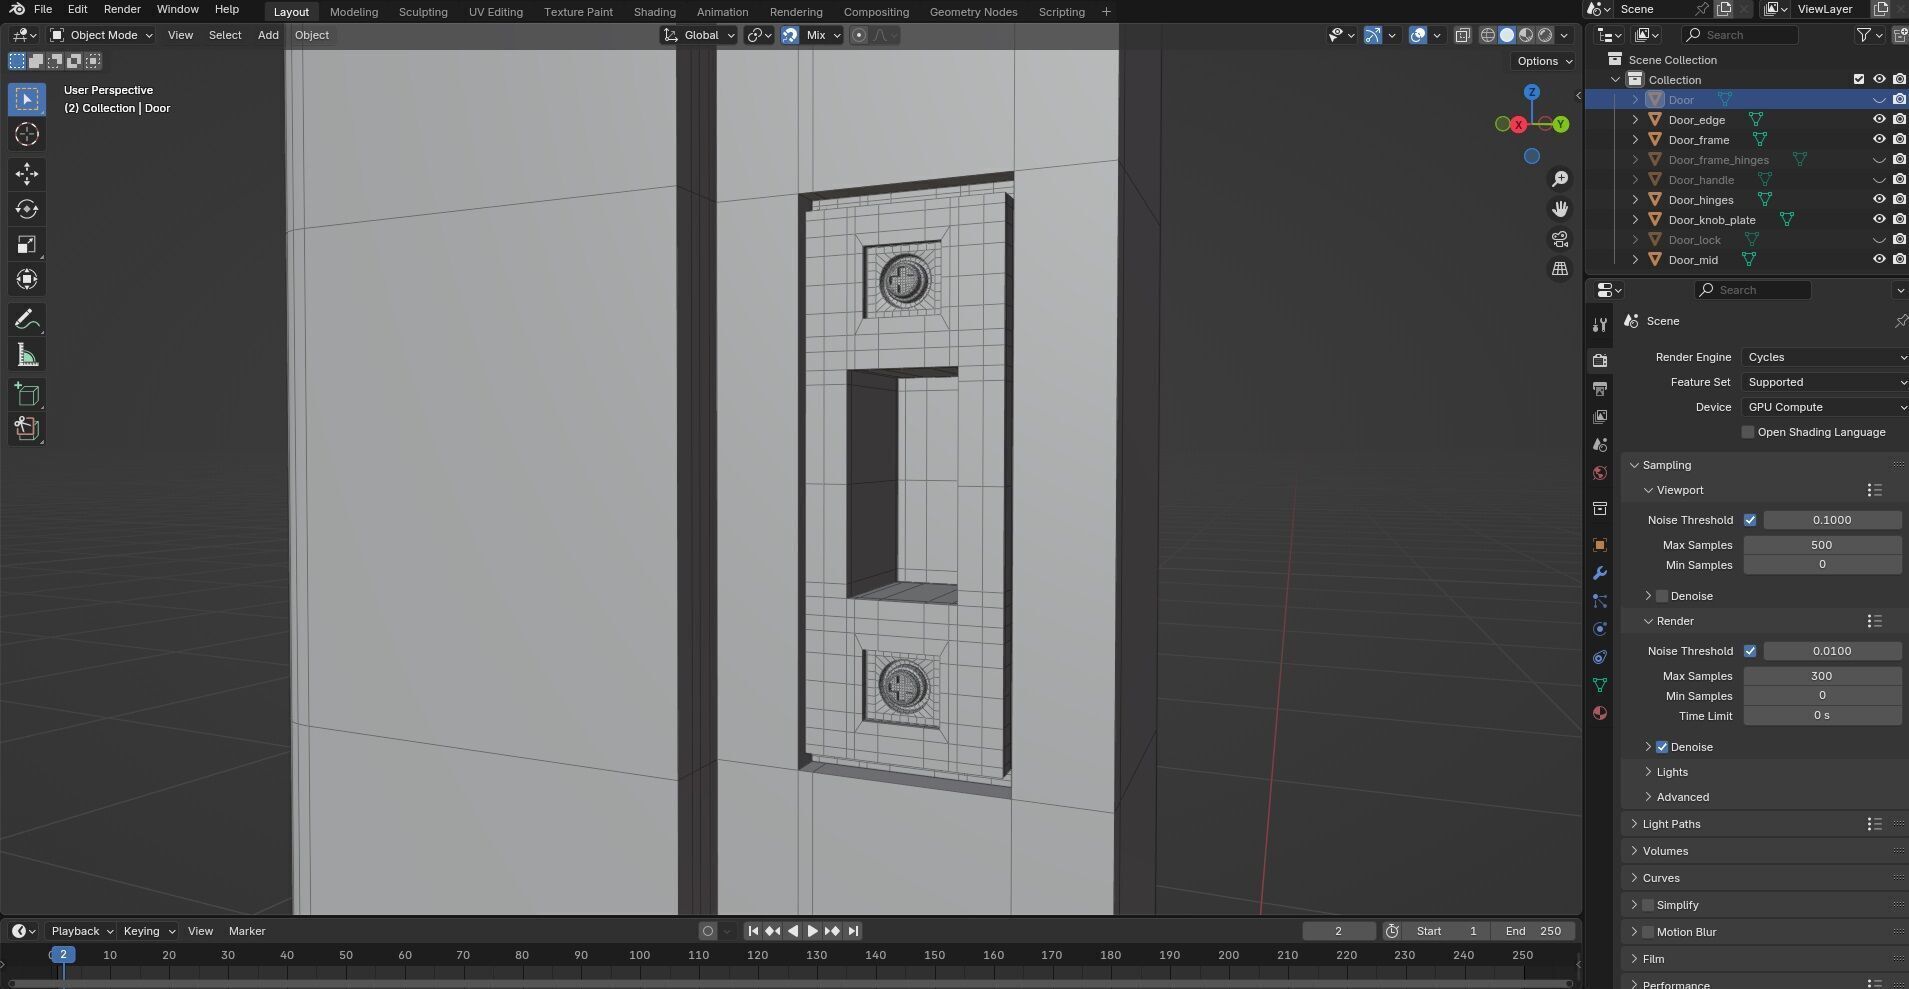Select the Annotate tool
Viewport: 1909px width, 989px height.
[x=27, y=320]
